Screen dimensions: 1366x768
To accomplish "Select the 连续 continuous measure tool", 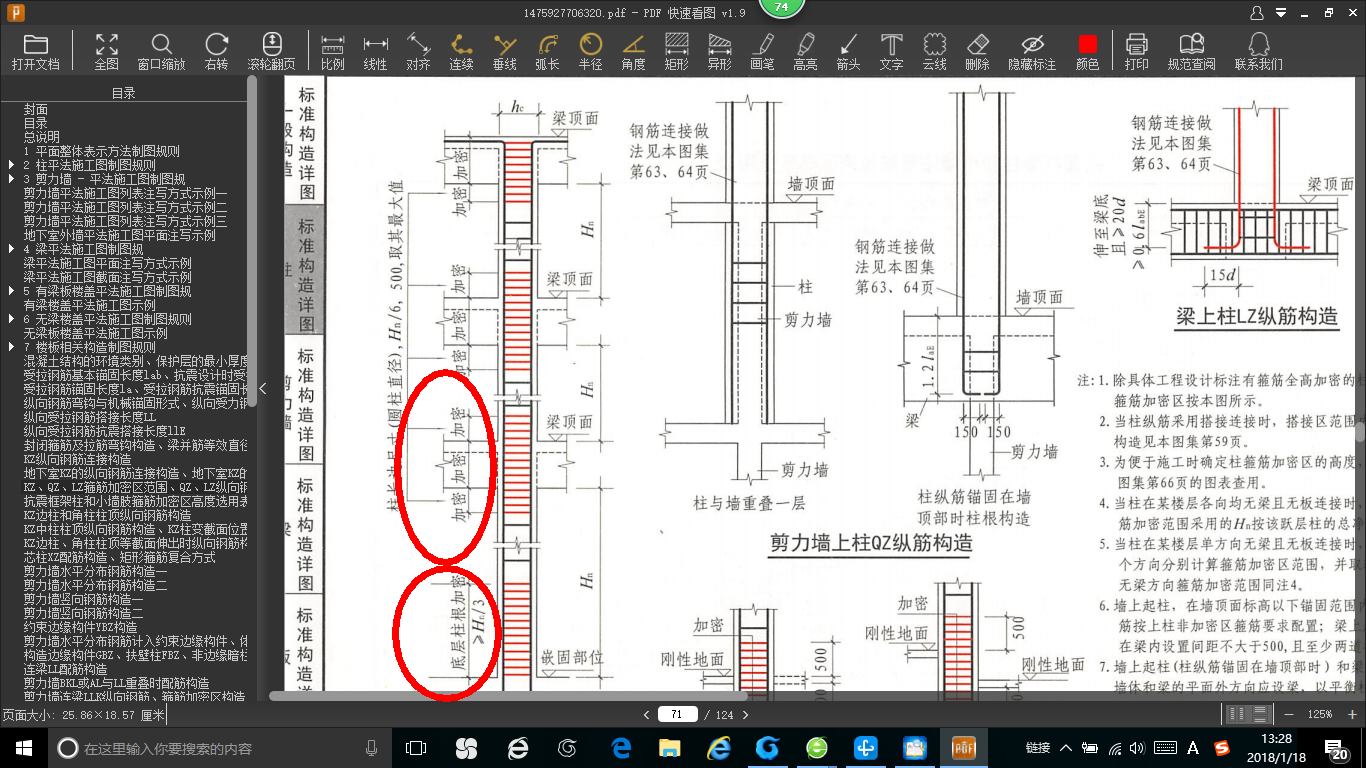I will (461, 52).
